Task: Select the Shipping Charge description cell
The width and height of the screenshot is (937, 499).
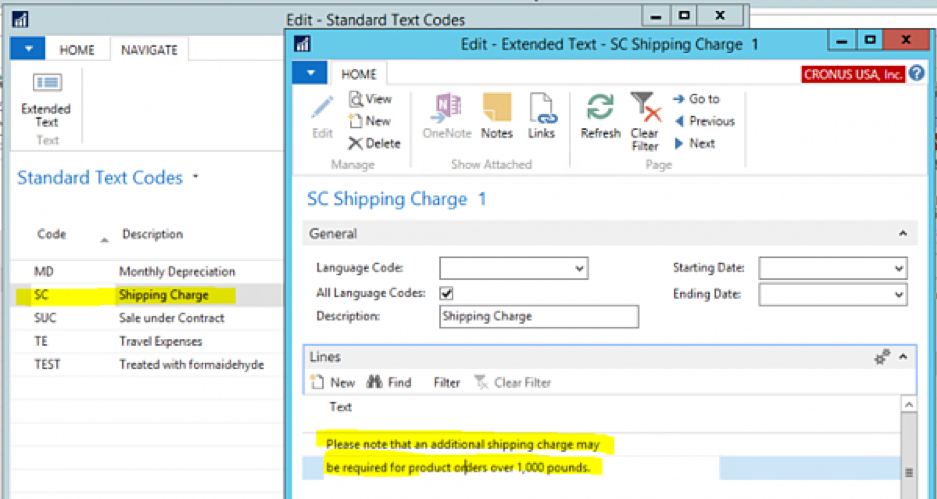Action: tap(164, 295)
